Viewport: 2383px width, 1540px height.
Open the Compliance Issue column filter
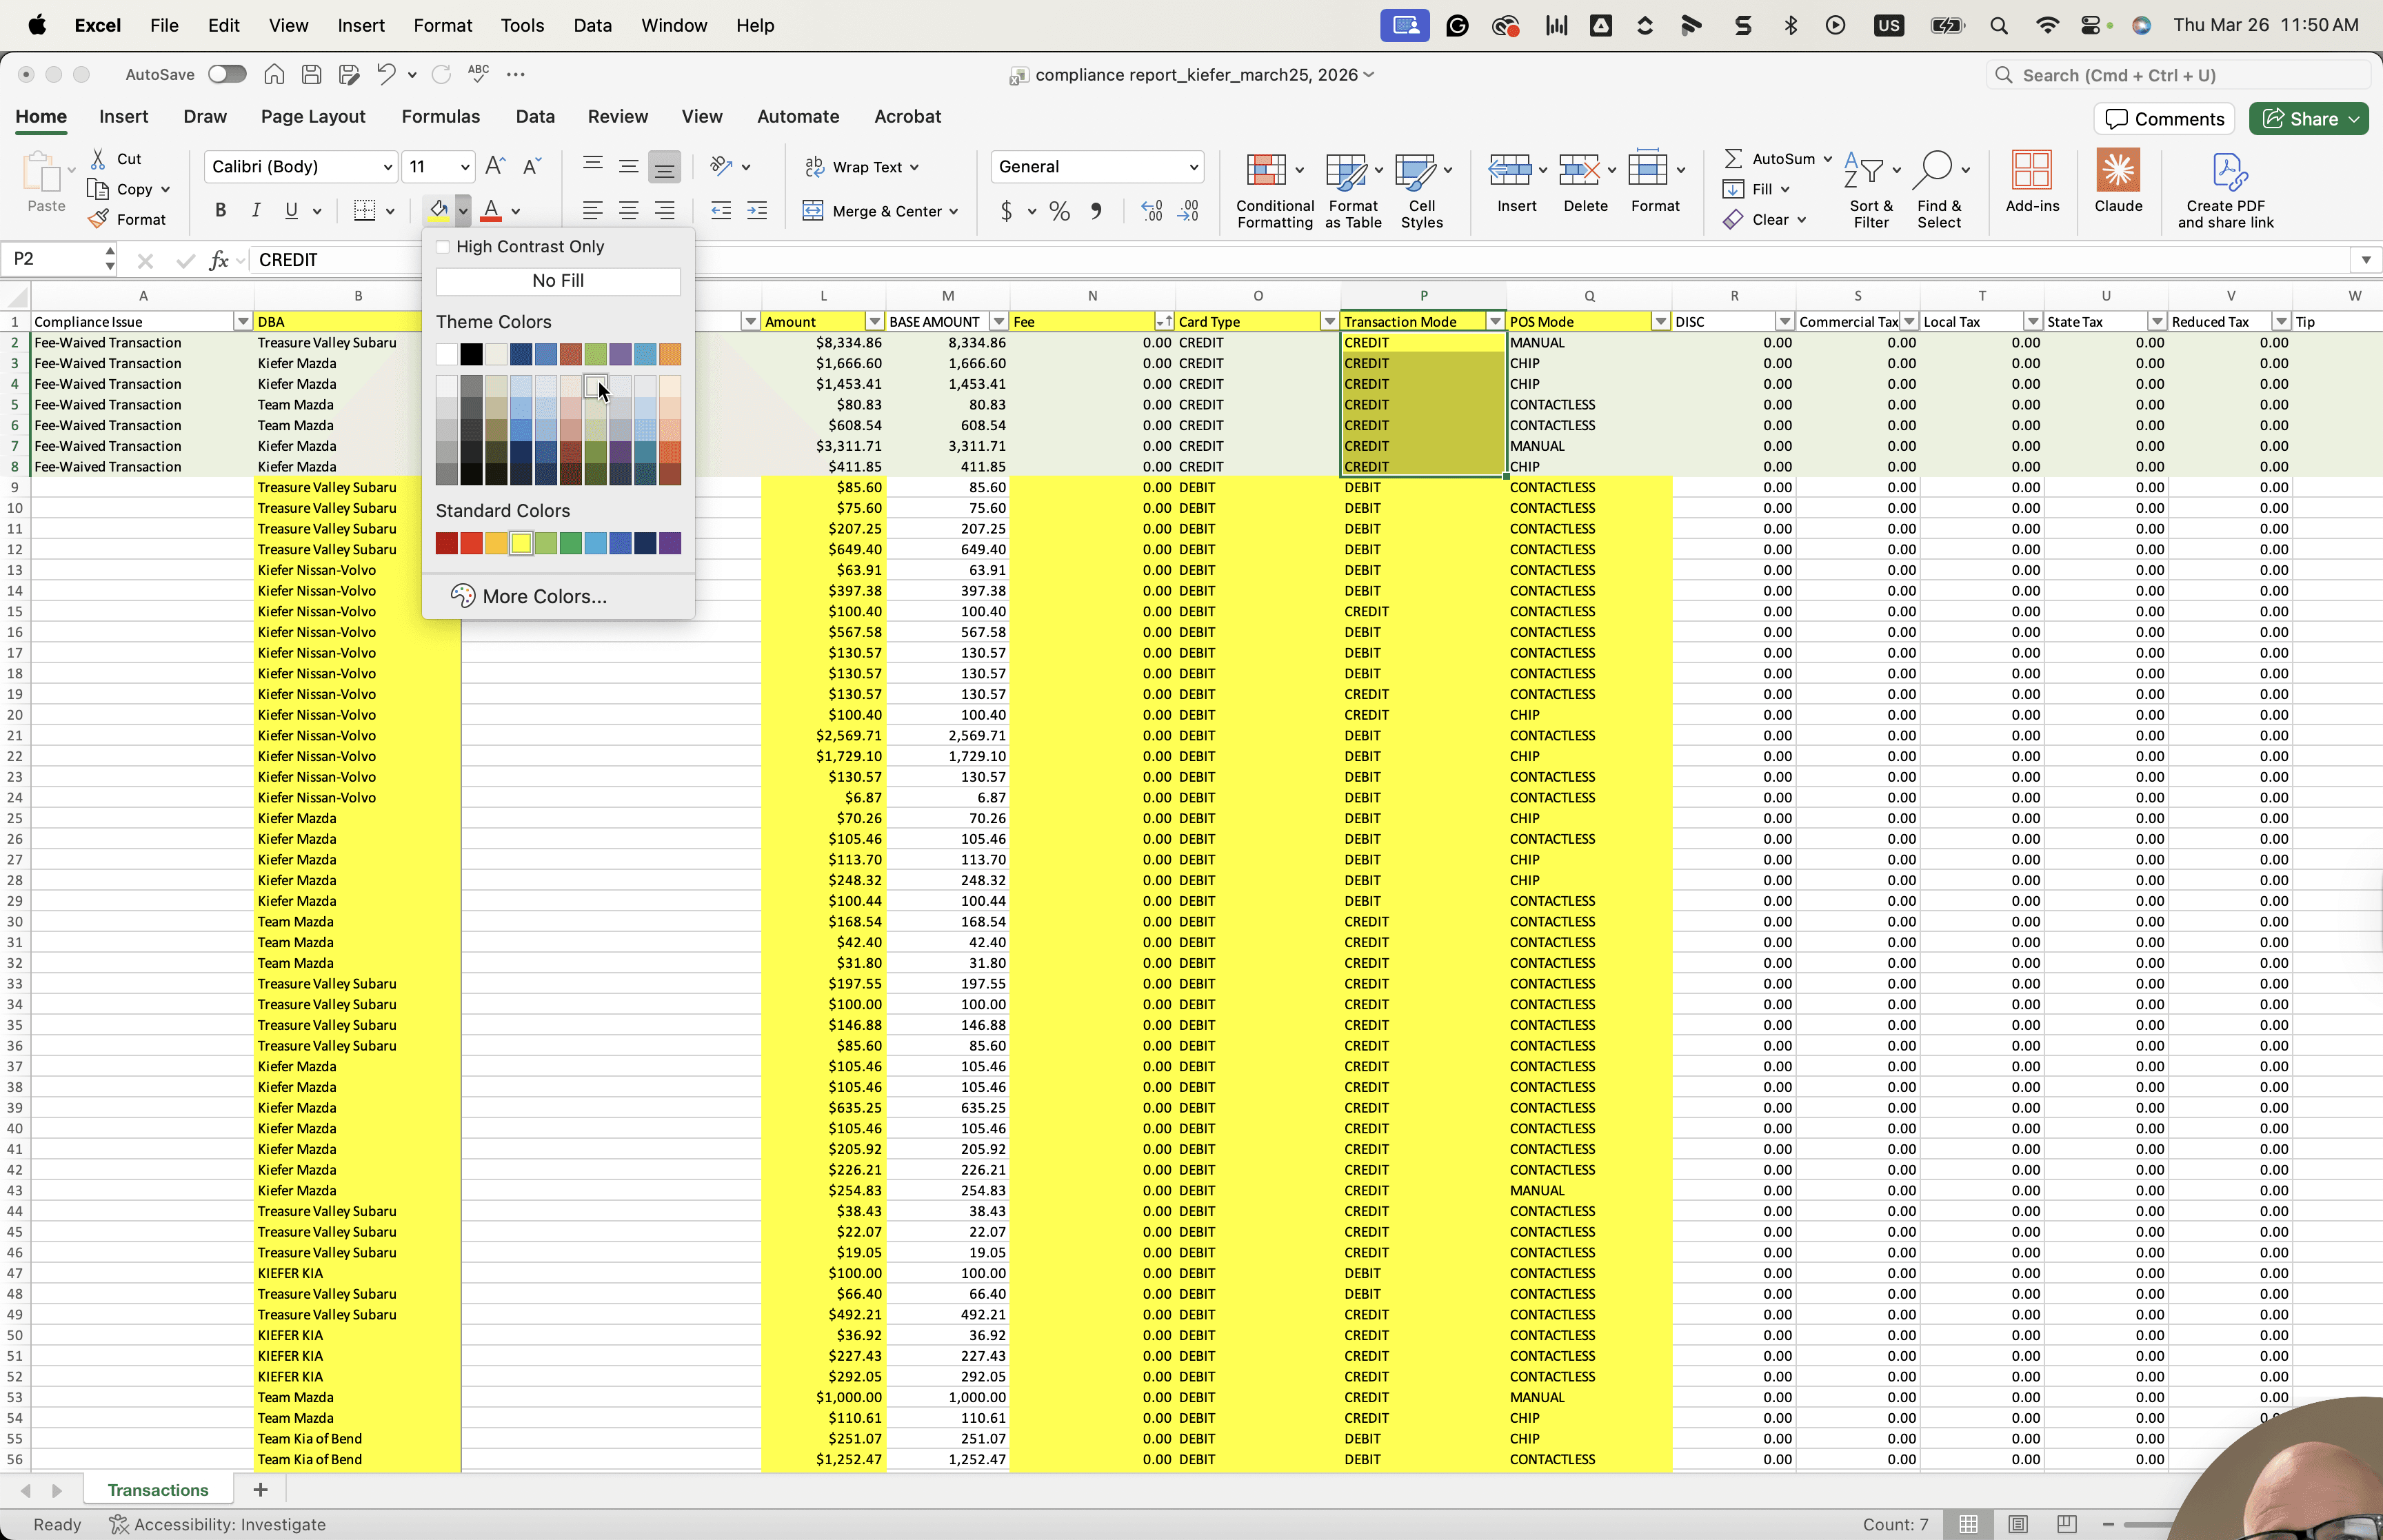coord(242,322)
